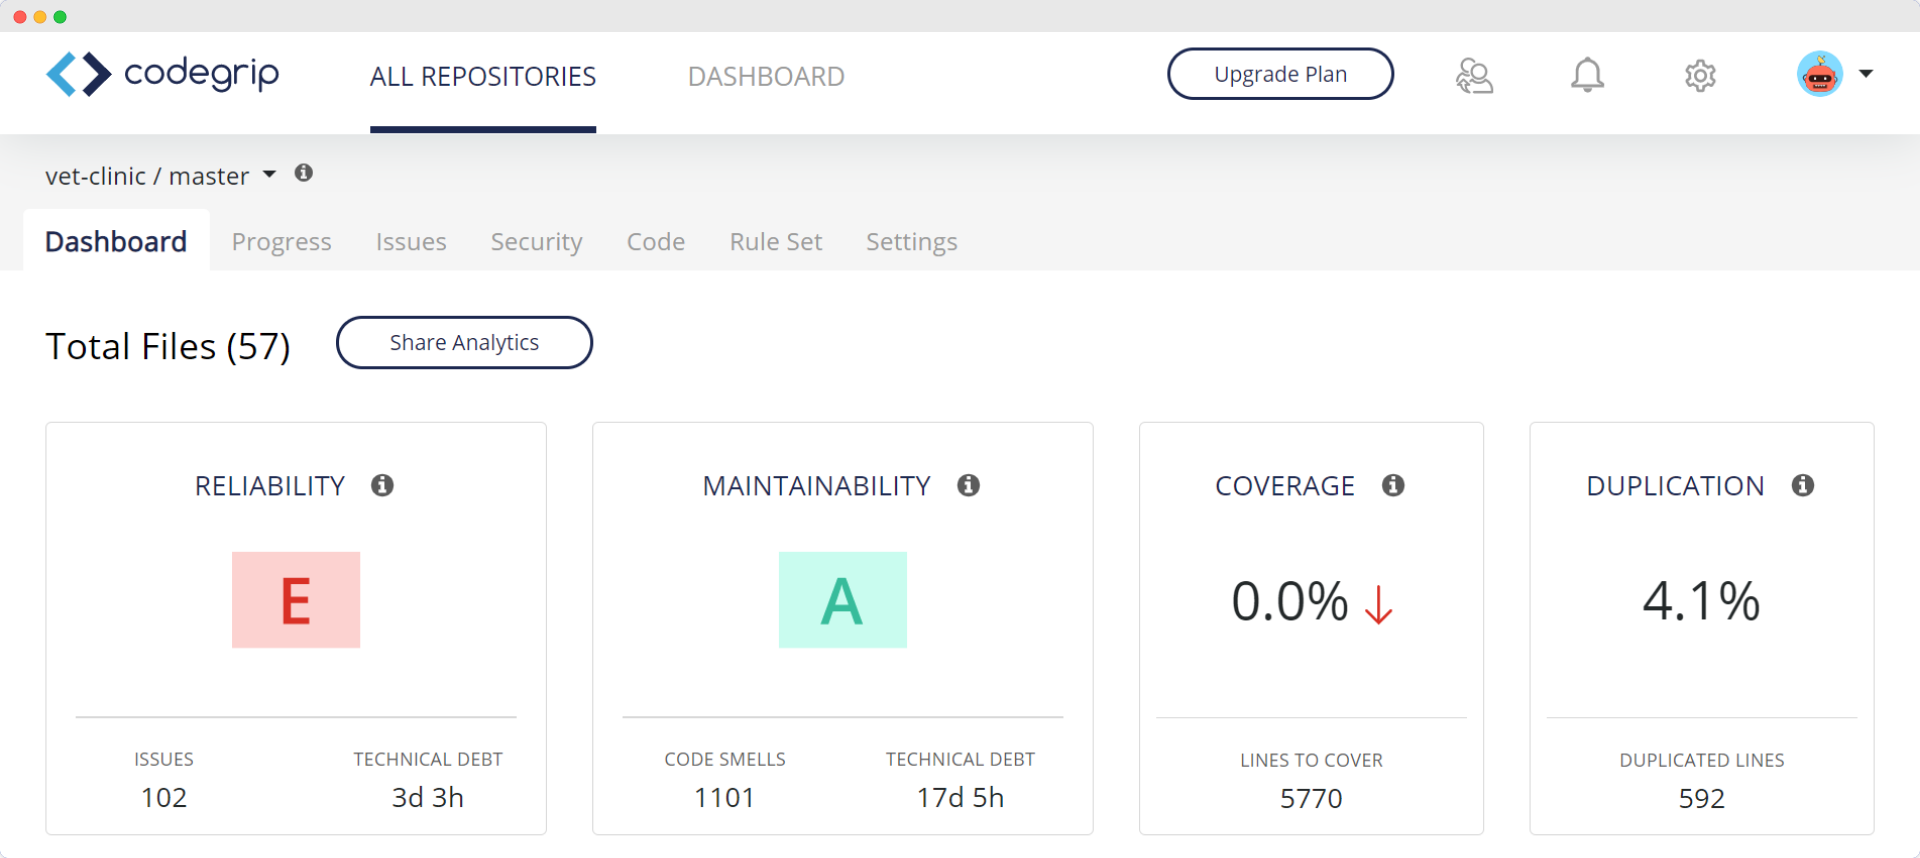Click the Codegrip logo
Screen dimensions: 1920x858
[163, 74]
